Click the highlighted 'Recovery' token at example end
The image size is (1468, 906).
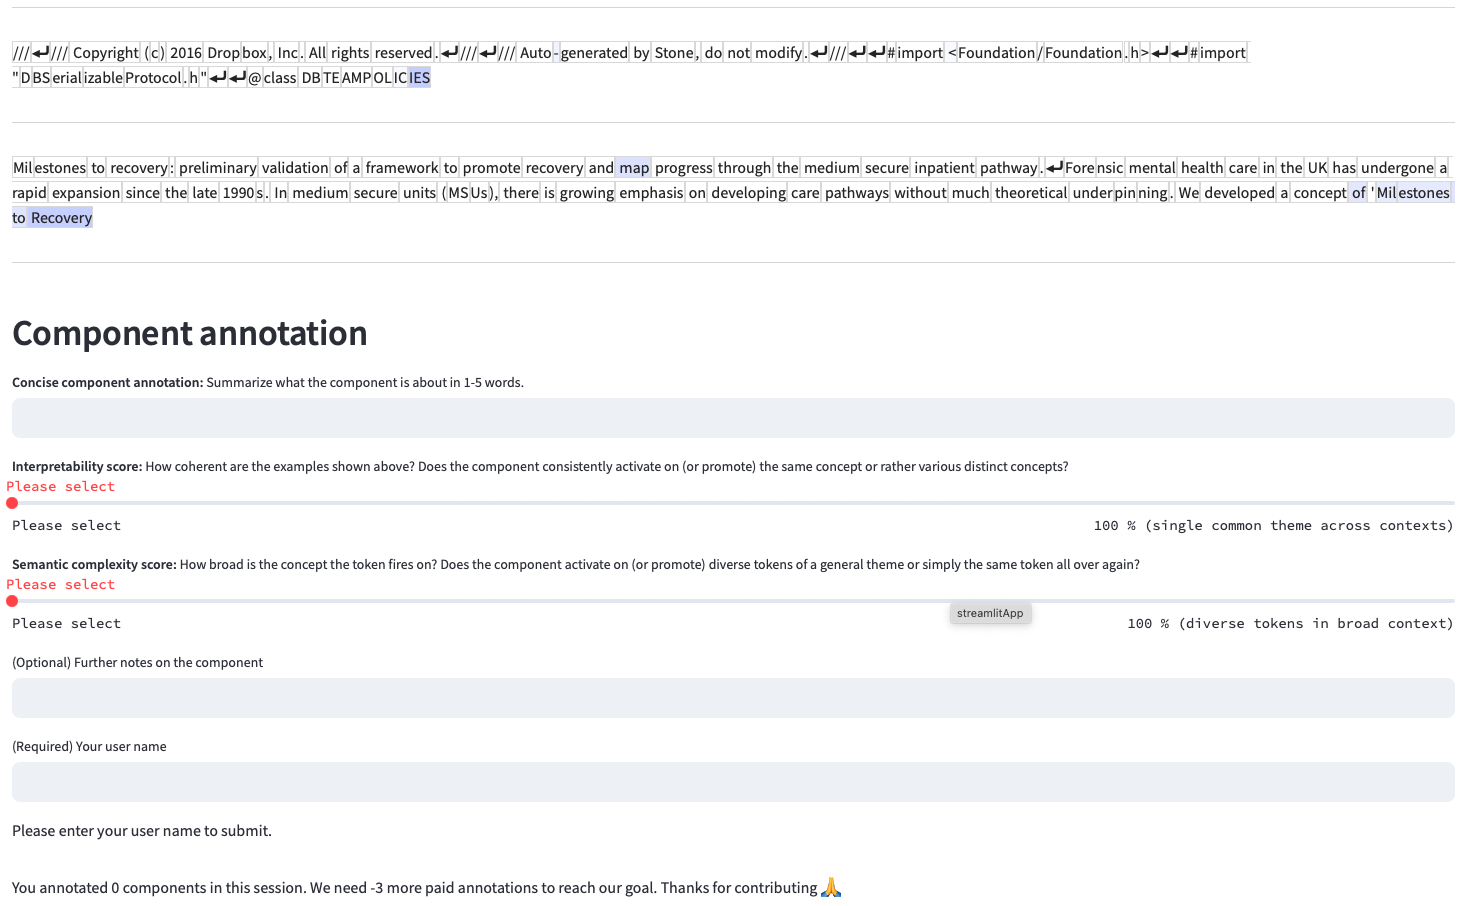[x=61, y=218]
